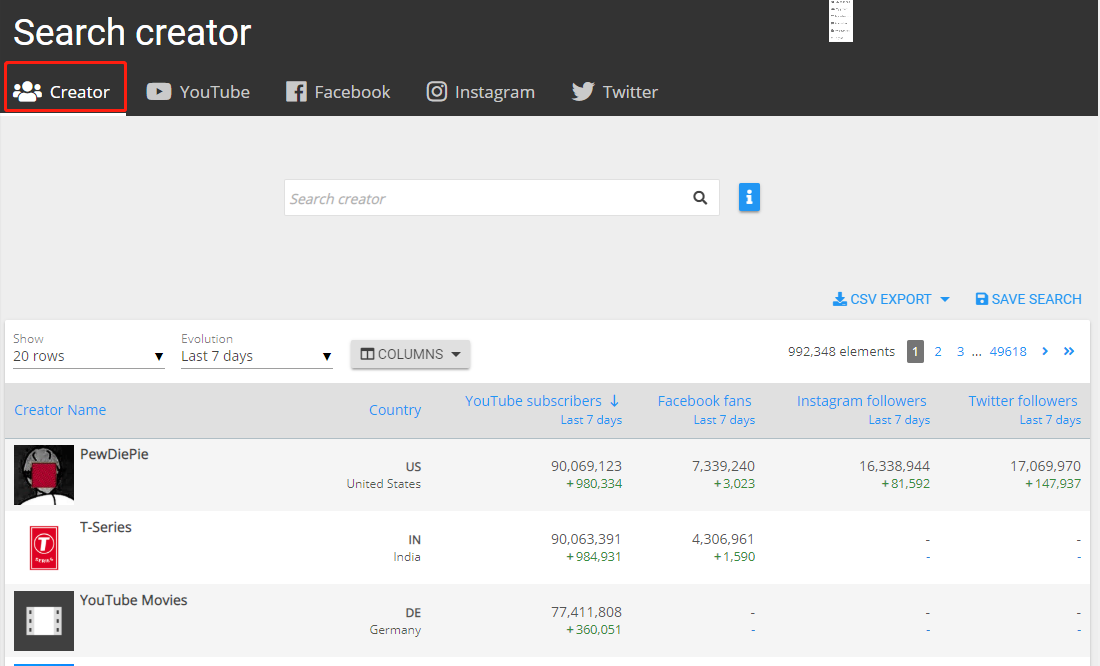The width and height of the screenshot is (1100, 666).
Task: Click the SAVE SEARCH button
Action: pos(1028,299)
